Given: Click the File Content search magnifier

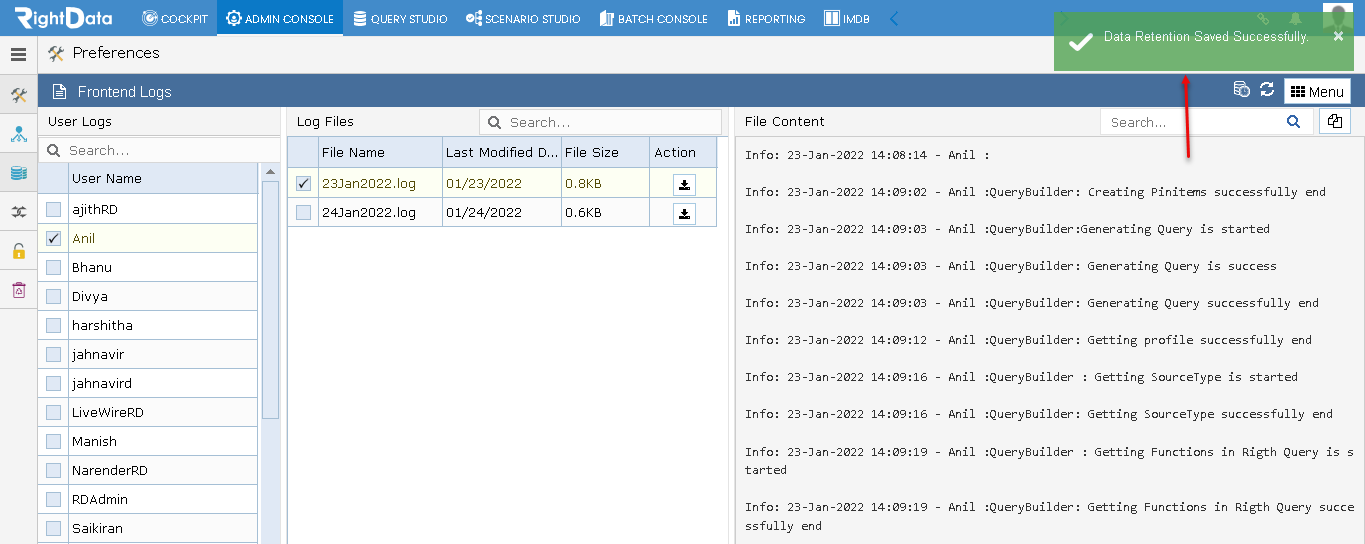Looking at the screenshot, I should (1293, 122).
